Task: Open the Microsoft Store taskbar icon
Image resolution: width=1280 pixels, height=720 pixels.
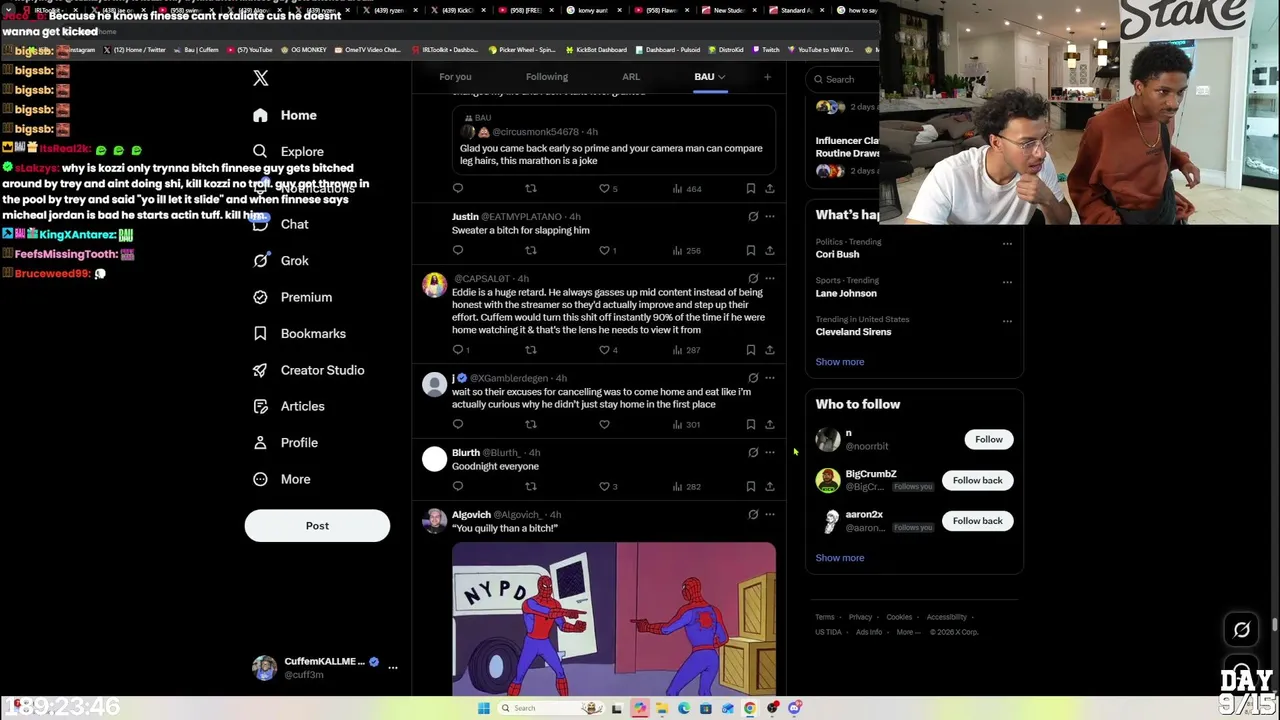Action: coord(706,708)
